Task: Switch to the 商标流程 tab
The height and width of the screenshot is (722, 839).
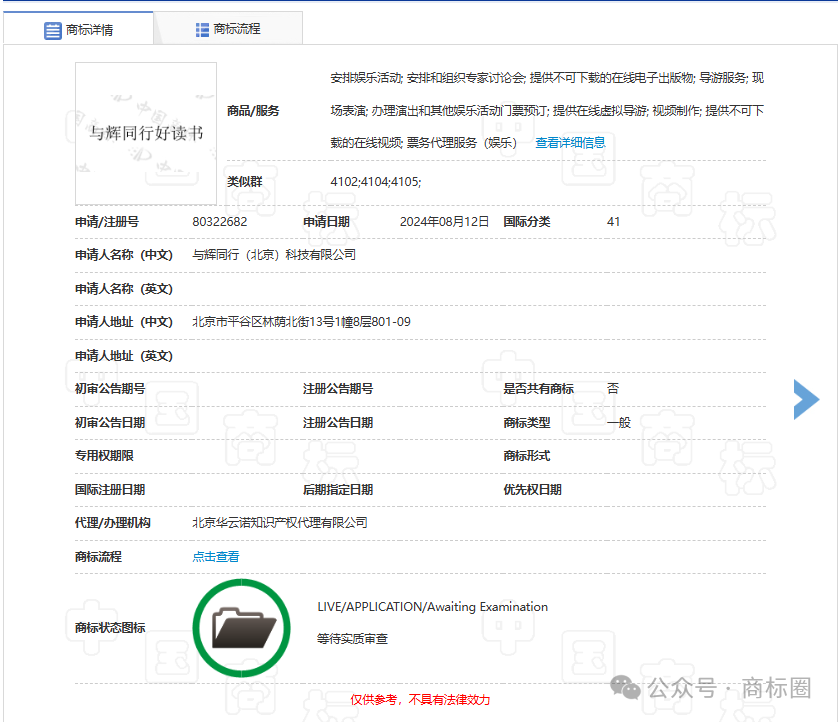Action: click(x=228, y=29)
